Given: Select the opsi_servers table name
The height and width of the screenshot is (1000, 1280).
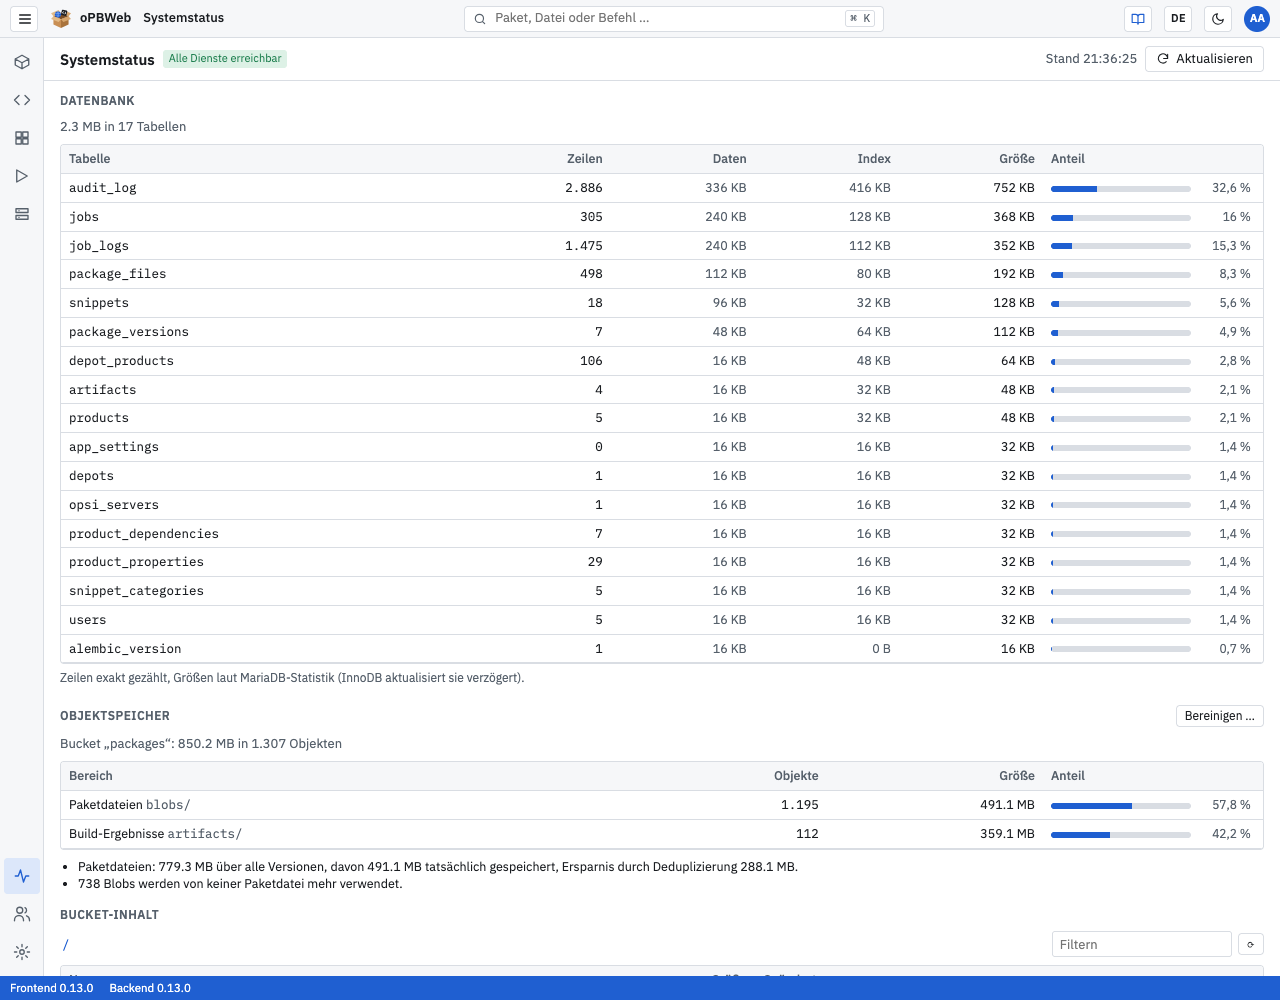Looking at the screenshot, I should [114, 505].
